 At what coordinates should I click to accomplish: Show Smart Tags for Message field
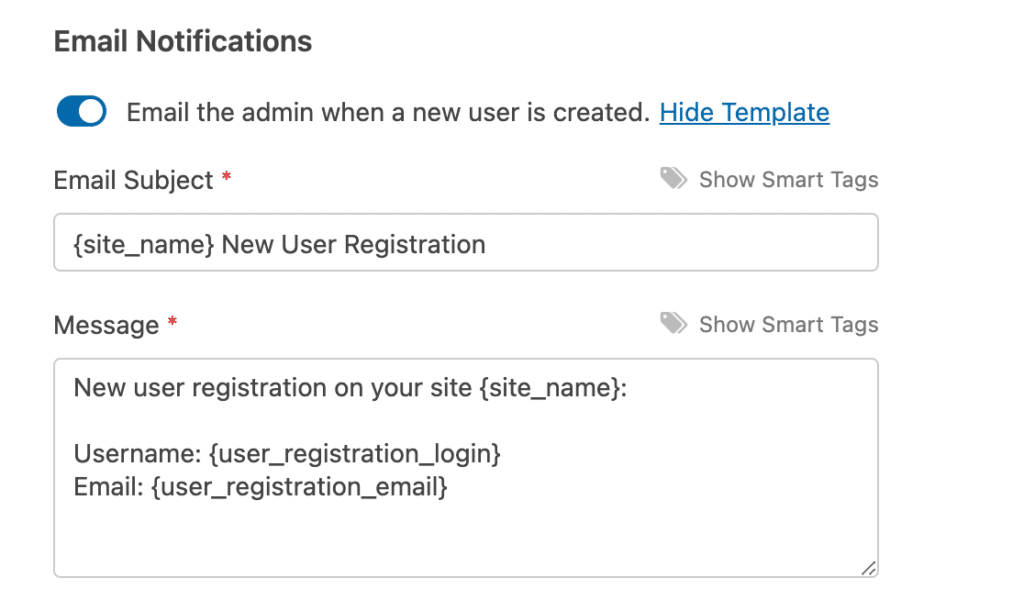tap(788, 324)
